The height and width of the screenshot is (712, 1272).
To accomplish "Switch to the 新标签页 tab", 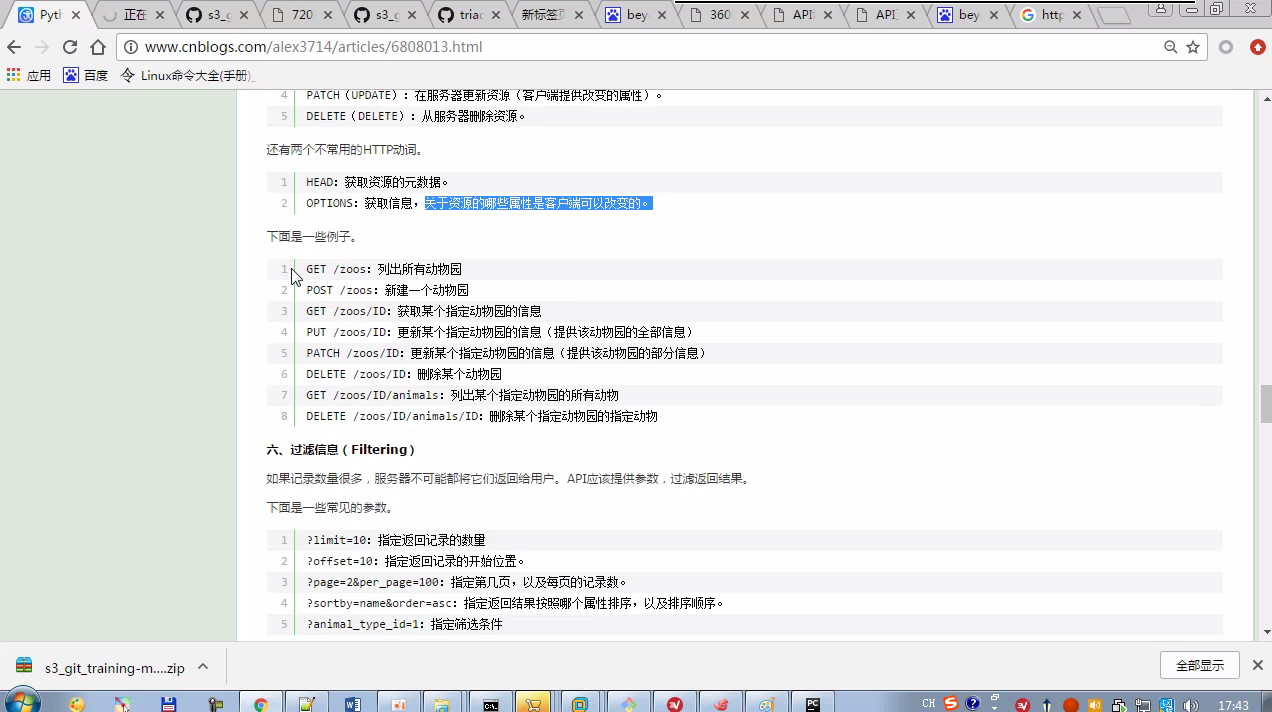I will (x=552, y=15).
